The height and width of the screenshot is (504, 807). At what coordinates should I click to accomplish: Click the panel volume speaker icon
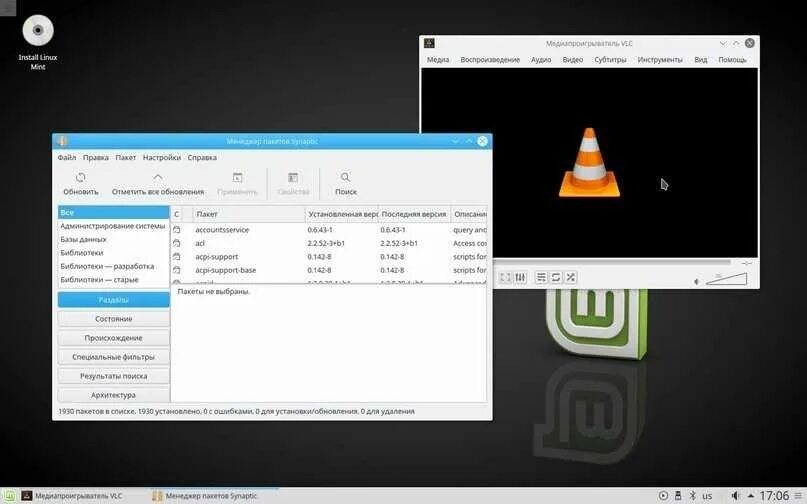[x=735, y=496]
